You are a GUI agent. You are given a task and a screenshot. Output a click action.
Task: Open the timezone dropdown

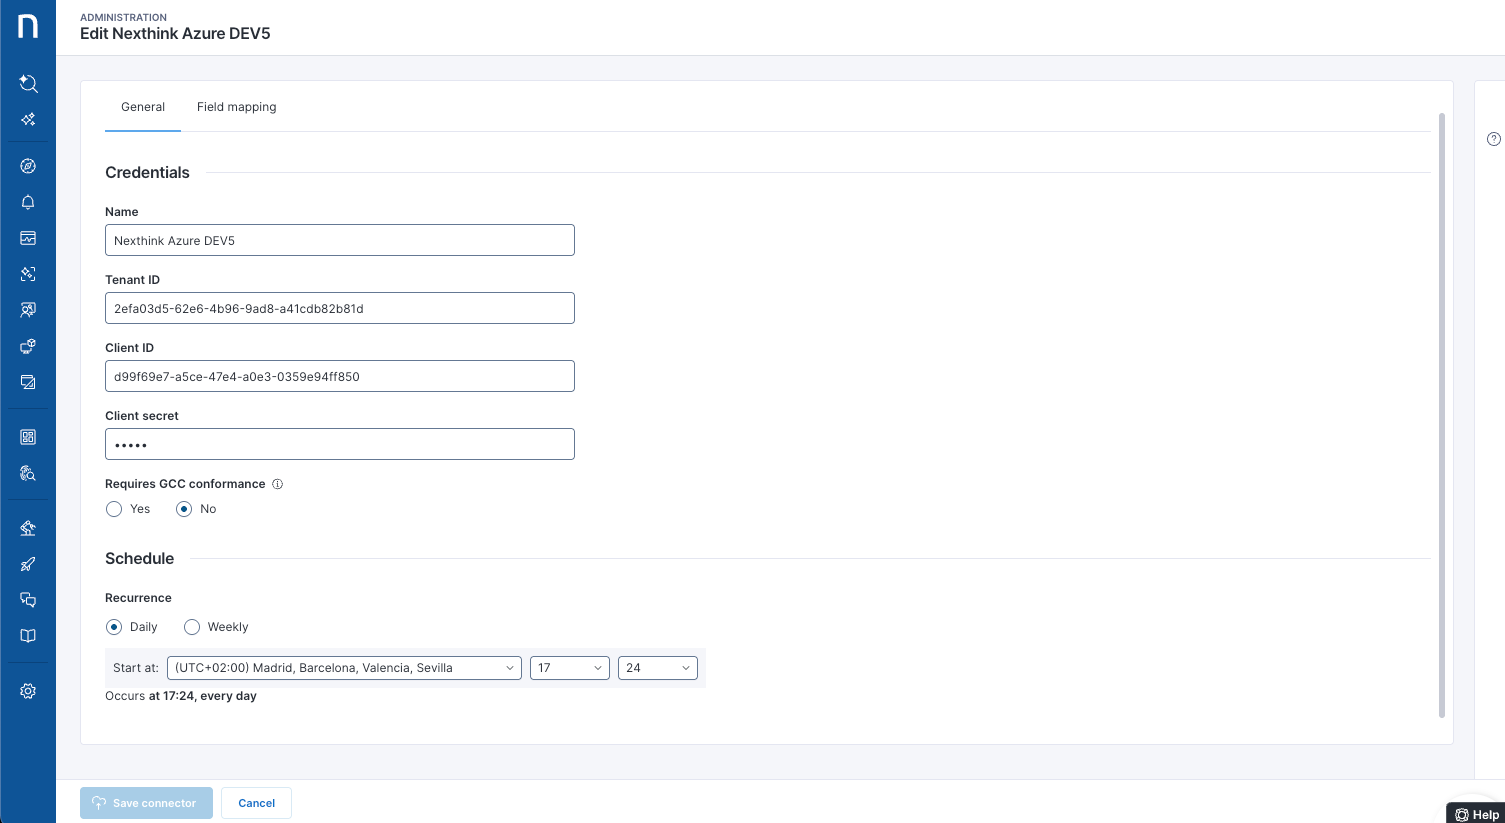pos(344,668)
